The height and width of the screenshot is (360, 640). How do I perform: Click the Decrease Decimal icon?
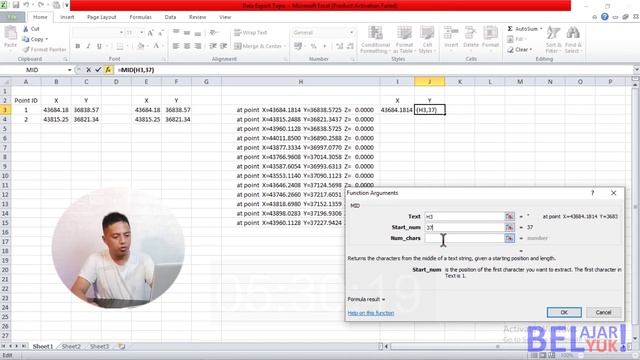[x=350, y=46]
